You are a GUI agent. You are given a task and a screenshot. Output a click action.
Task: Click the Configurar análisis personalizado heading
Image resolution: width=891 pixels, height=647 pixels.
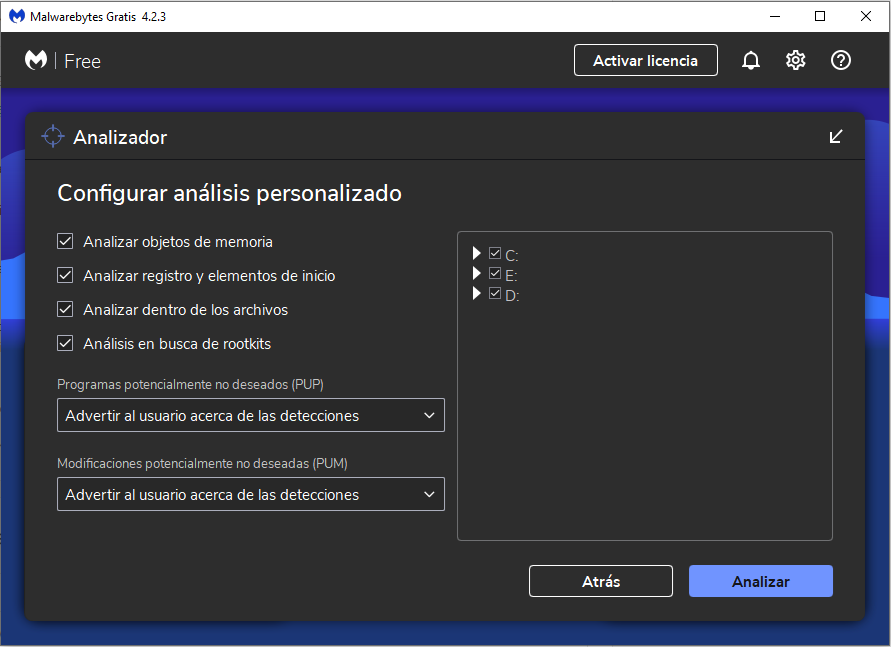coord(230,193)
